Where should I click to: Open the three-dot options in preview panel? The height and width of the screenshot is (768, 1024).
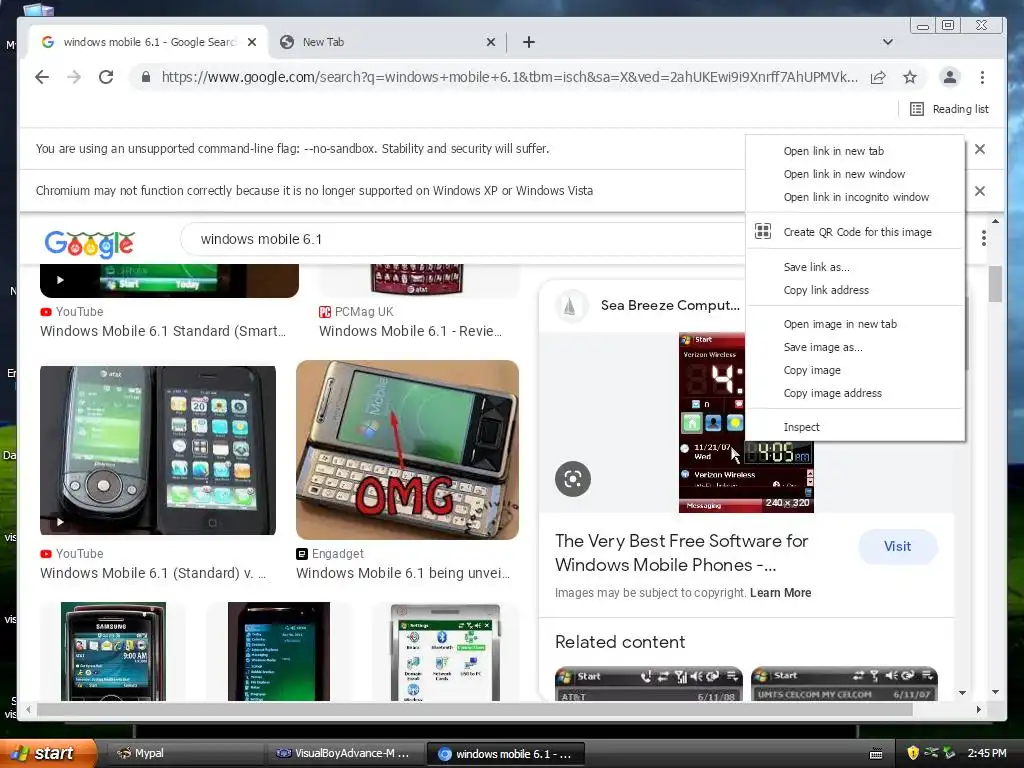pos(984,238)
